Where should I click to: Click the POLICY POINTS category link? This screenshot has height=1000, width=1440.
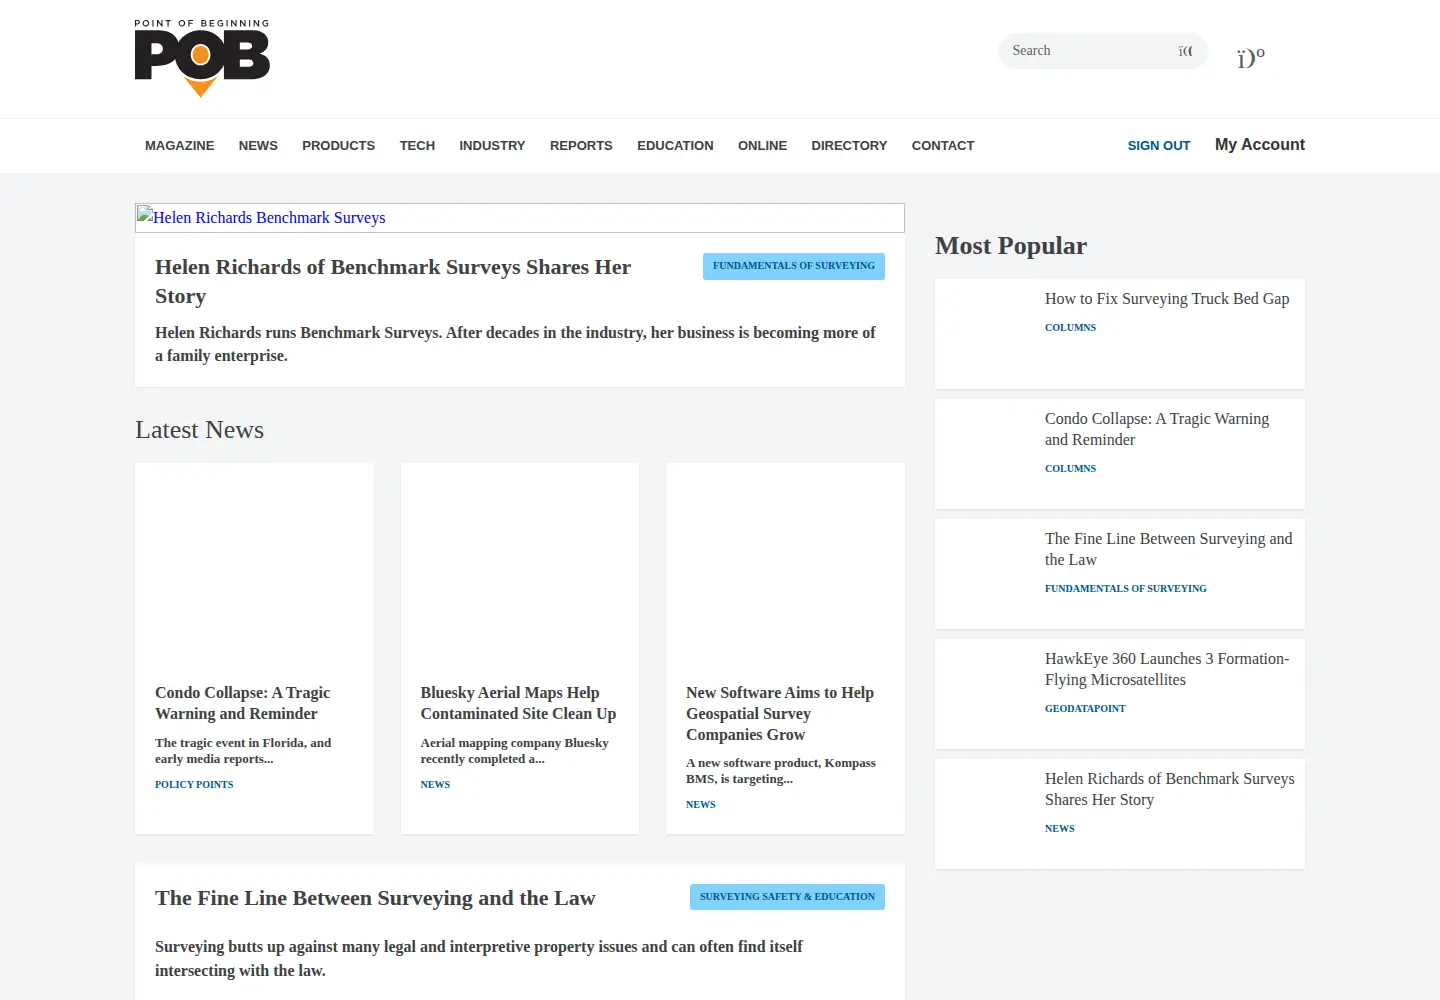click(194, 785)
